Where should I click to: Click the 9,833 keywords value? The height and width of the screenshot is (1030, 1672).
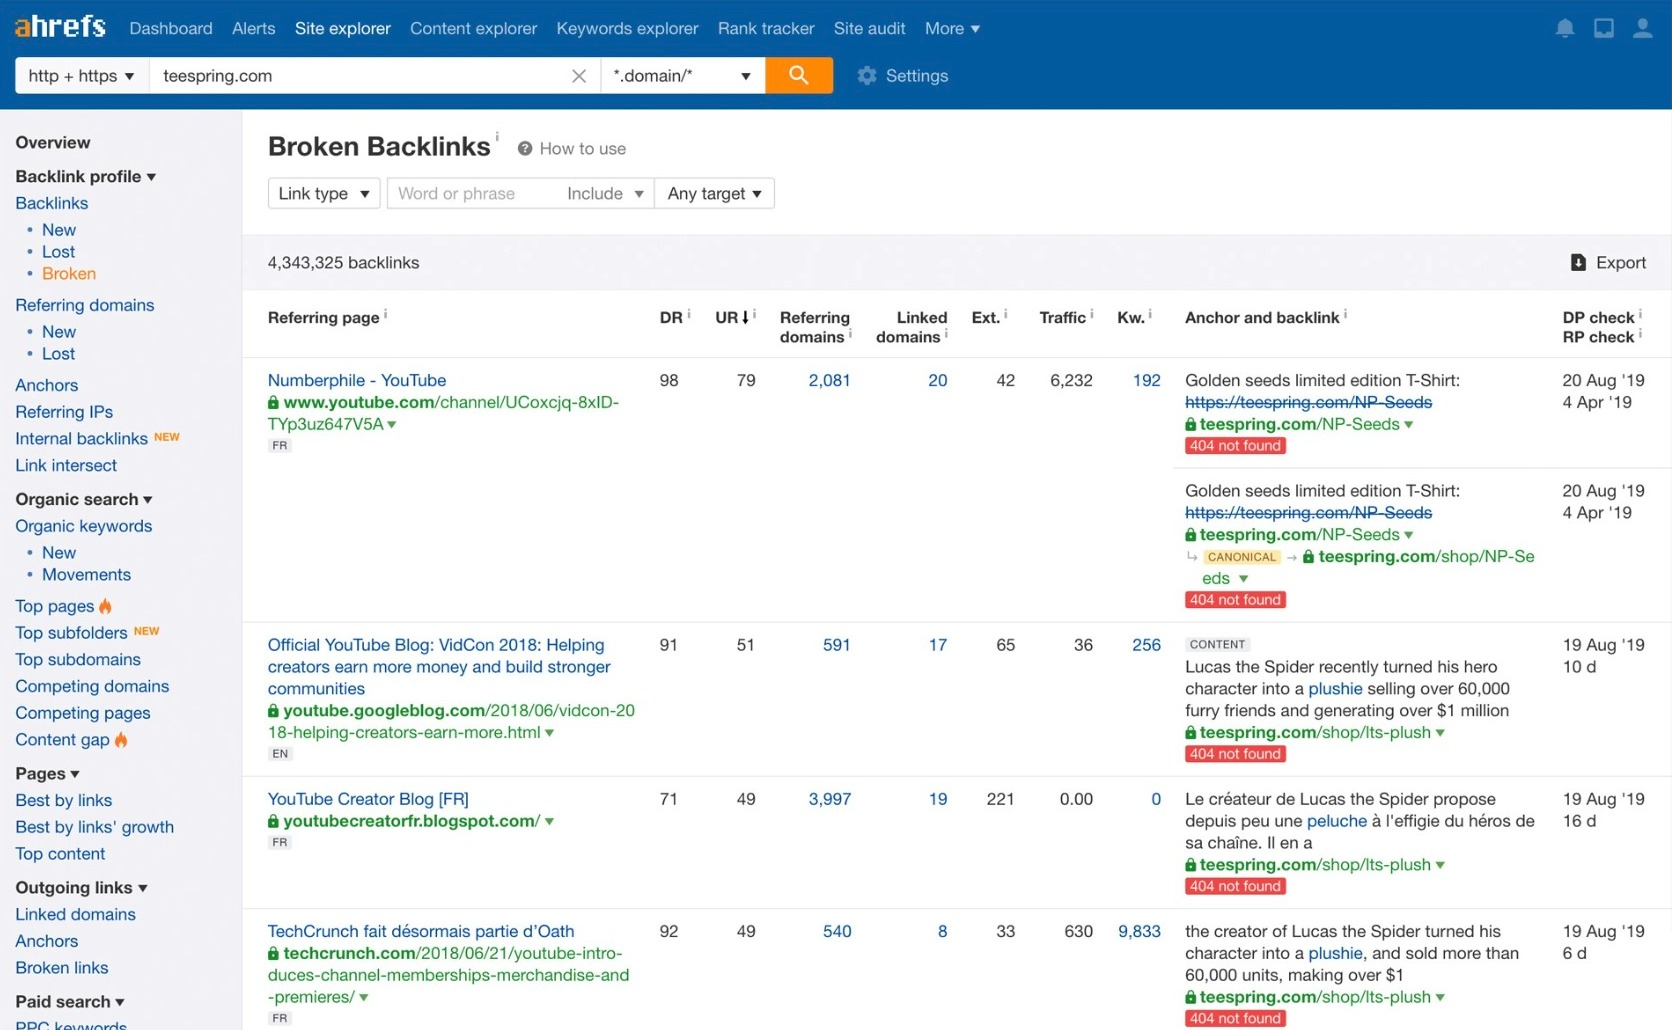pyautogui.click(x=1139, y=931)
